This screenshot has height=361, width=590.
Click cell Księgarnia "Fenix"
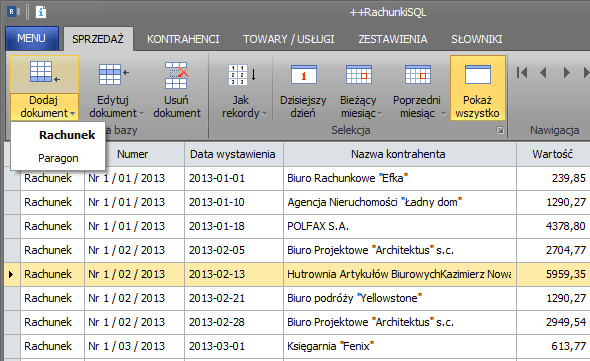[400, 346]
